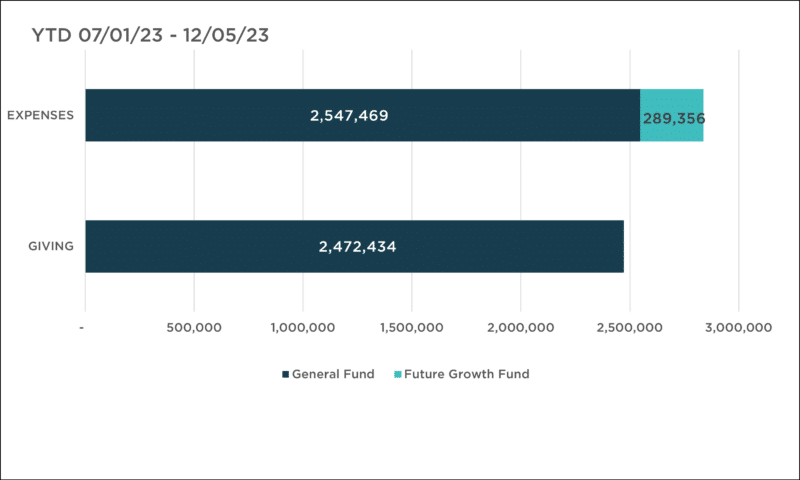Click the 500,000 axis tick label
Image resolution: width=800 pixels, height=480 pixels.
tap(194, 327)
